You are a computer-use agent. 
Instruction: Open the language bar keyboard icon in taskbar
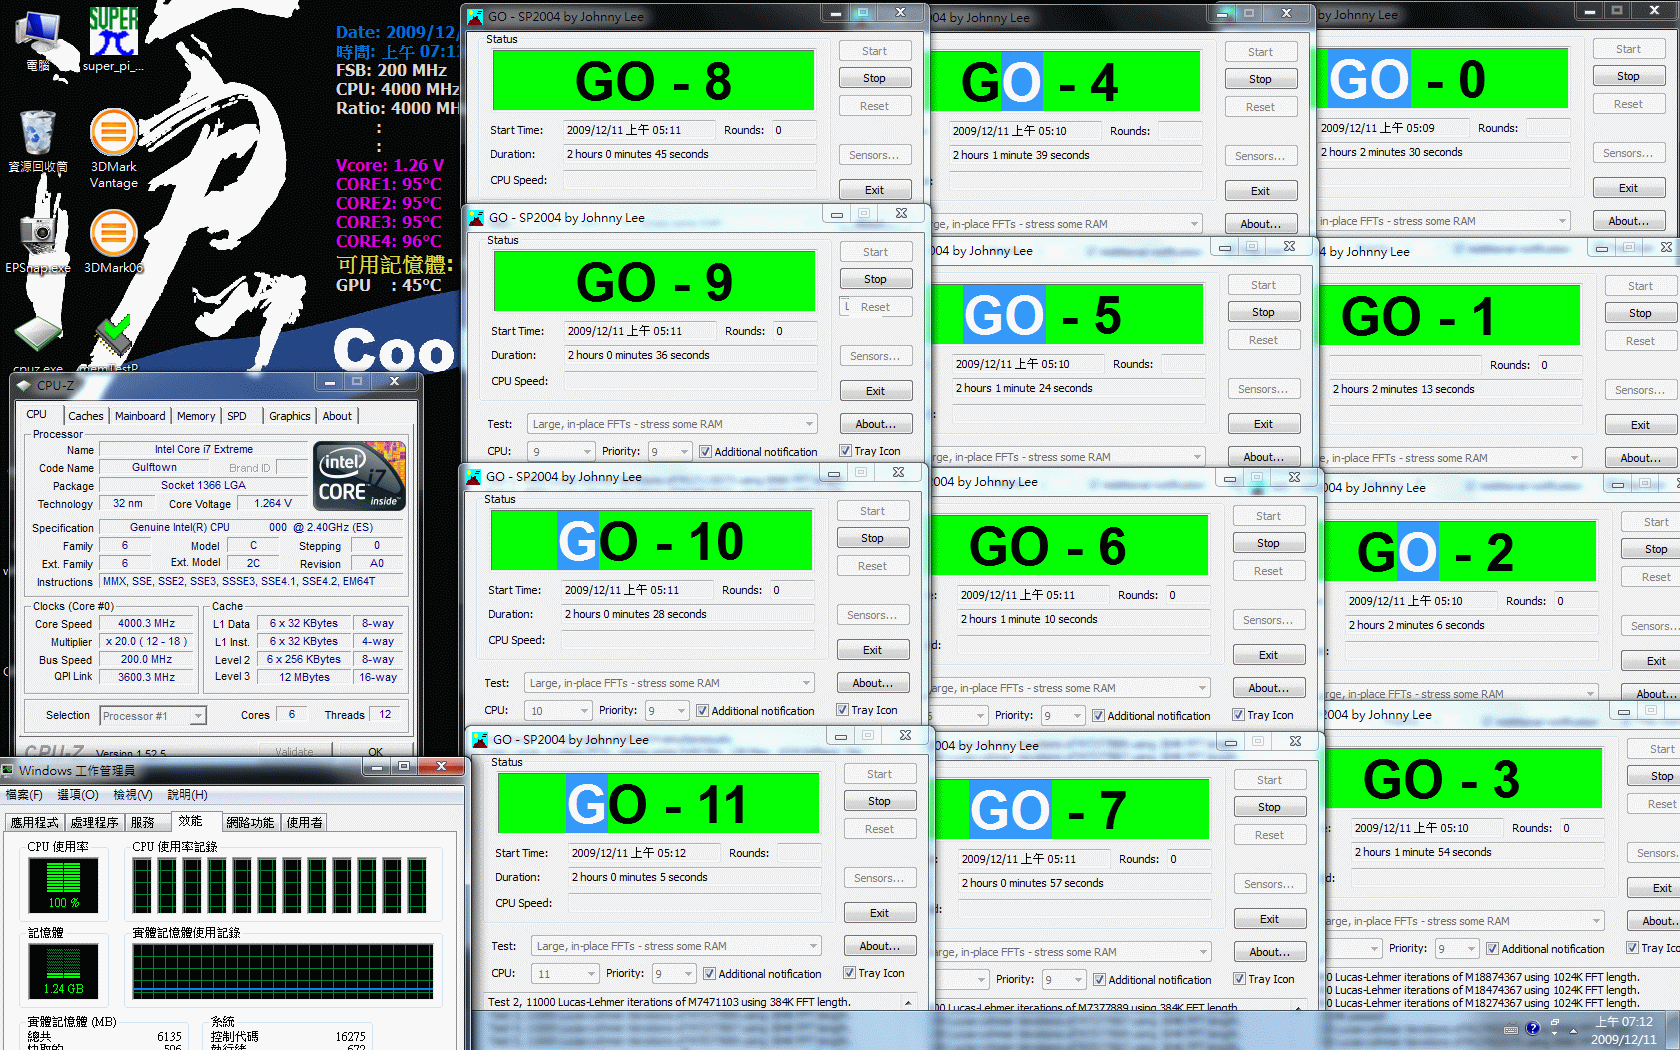click(1510, 1029)
